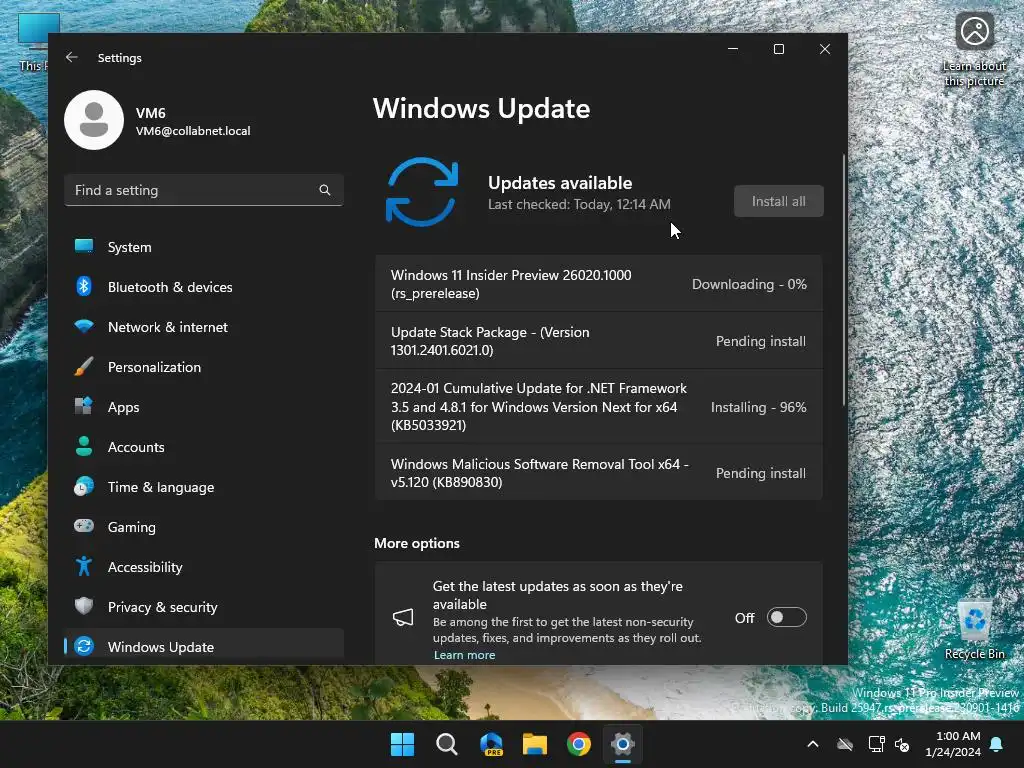Click the Downloading - 0% status text

tap(749, 284)
